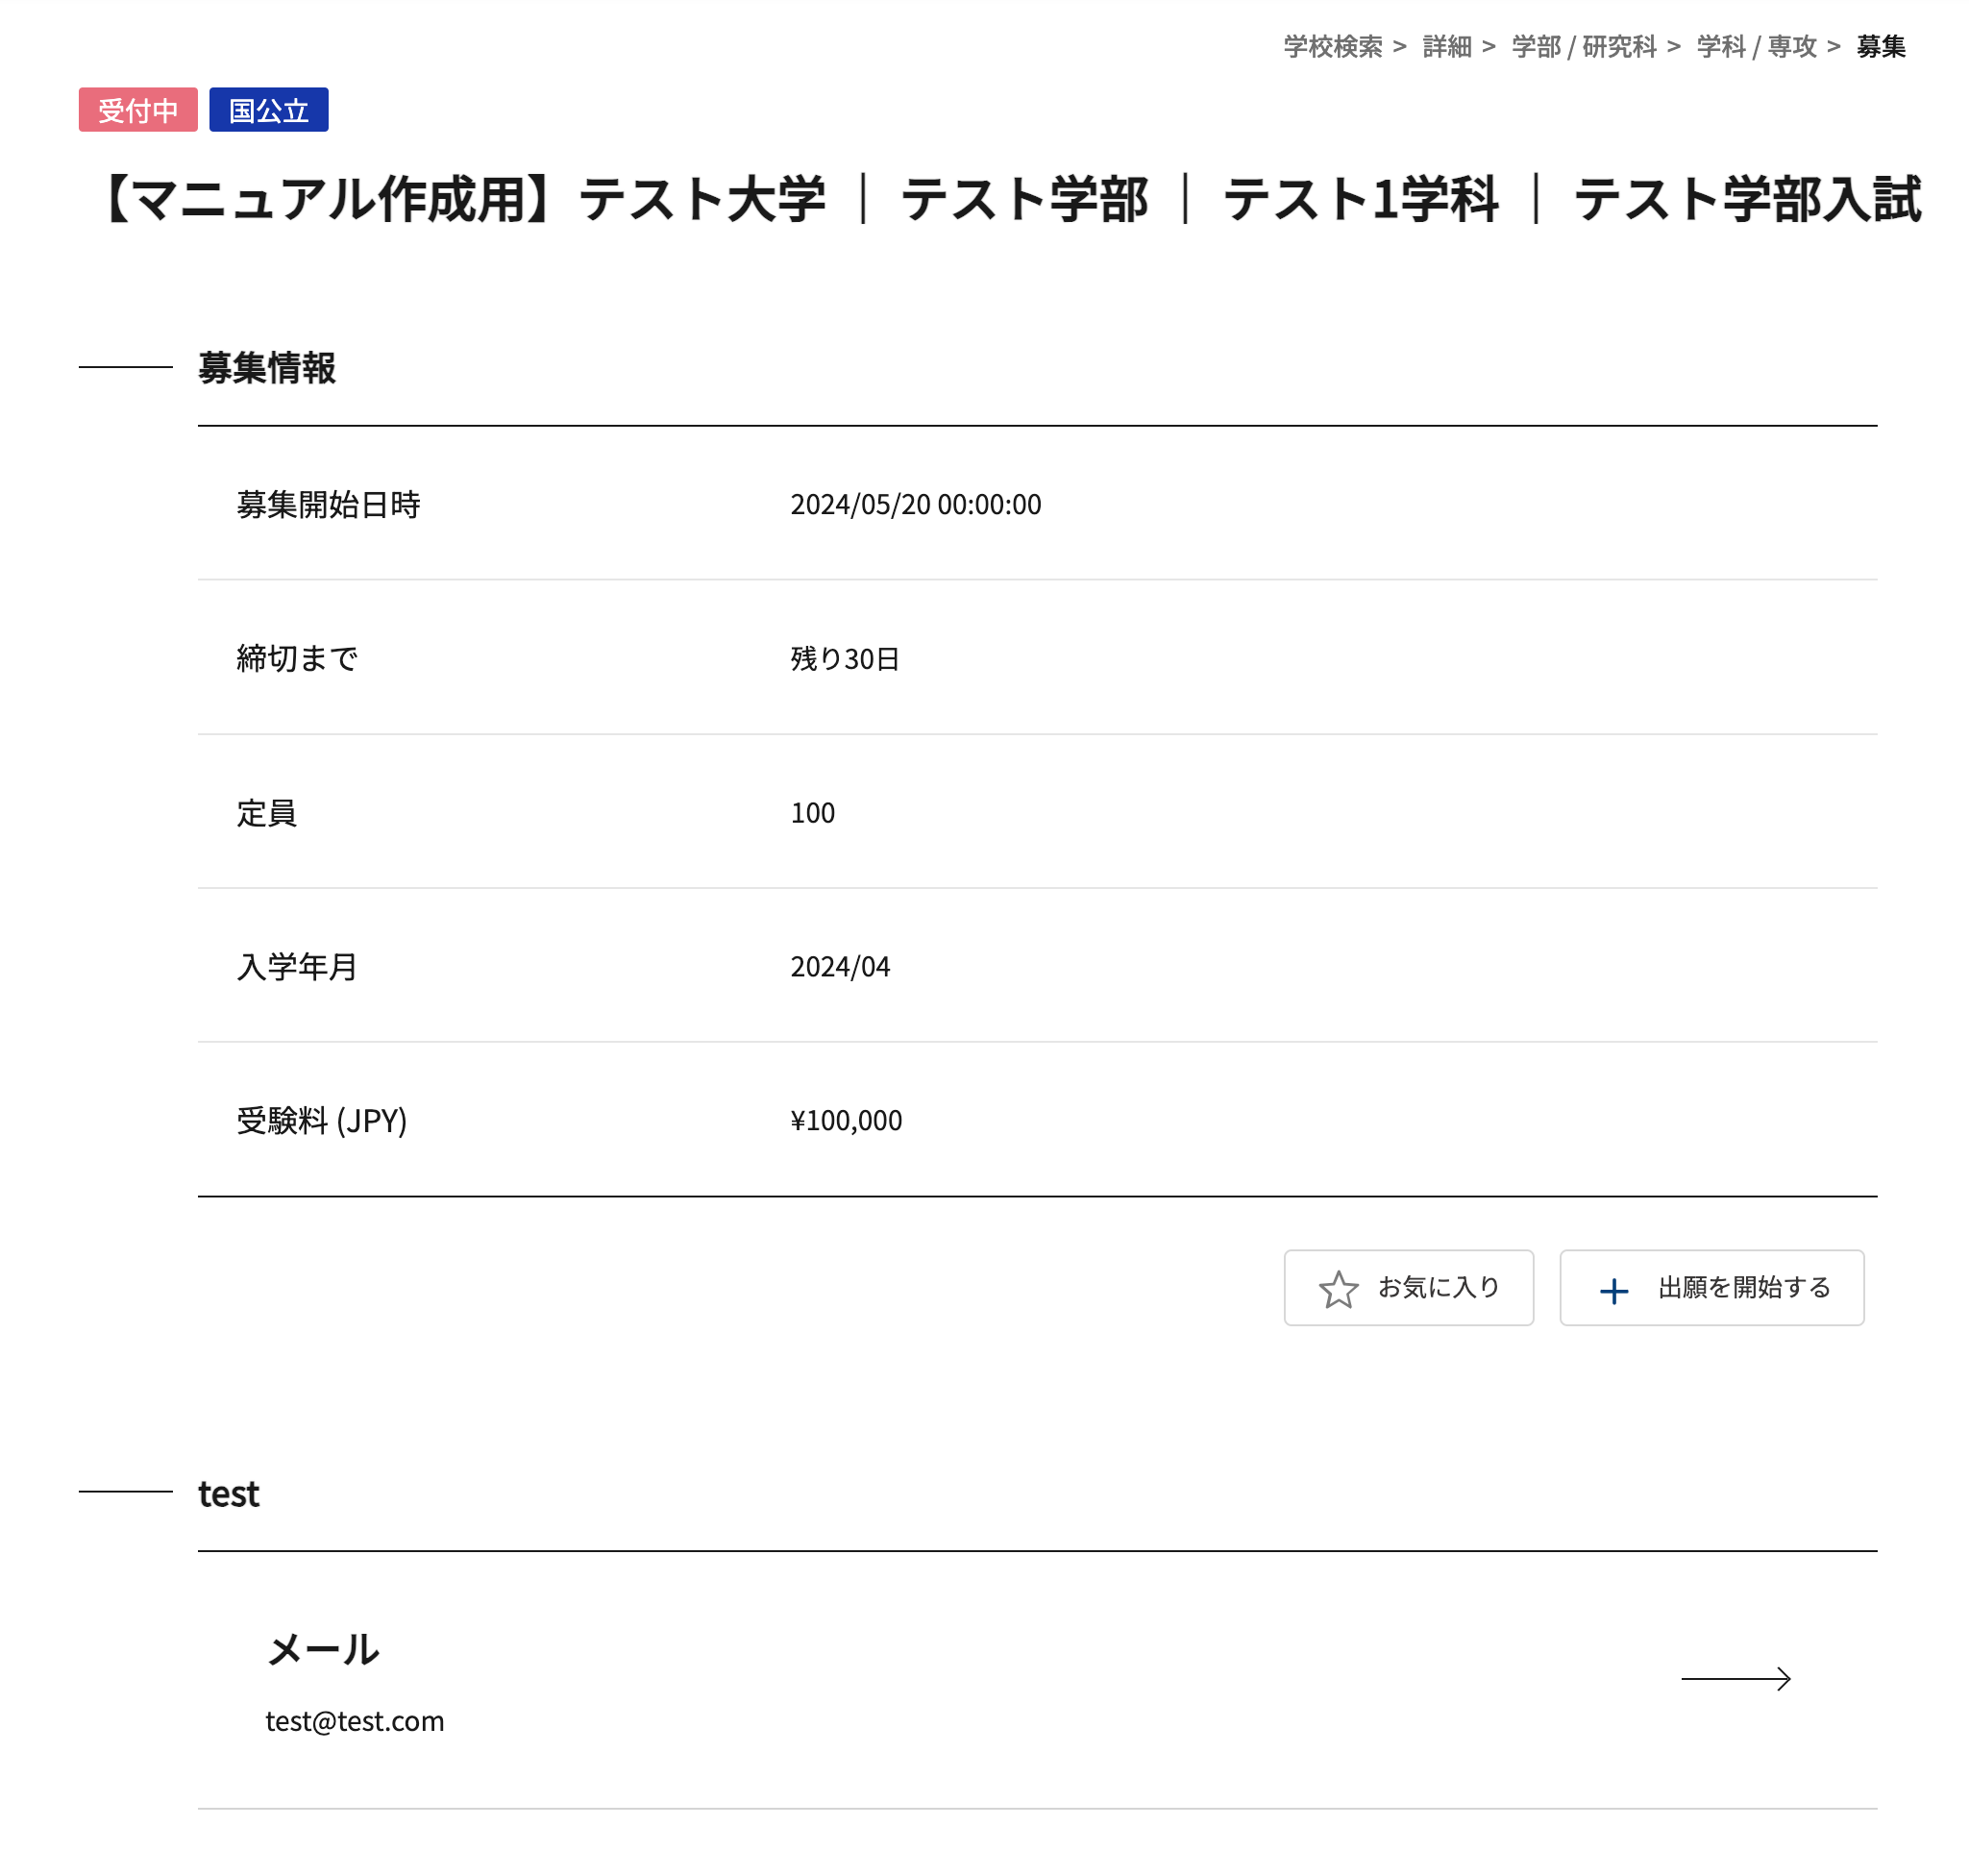1969x1876 pixels.
Task: Click the arrow icon in メール row
Action: click(1735, 1679)
